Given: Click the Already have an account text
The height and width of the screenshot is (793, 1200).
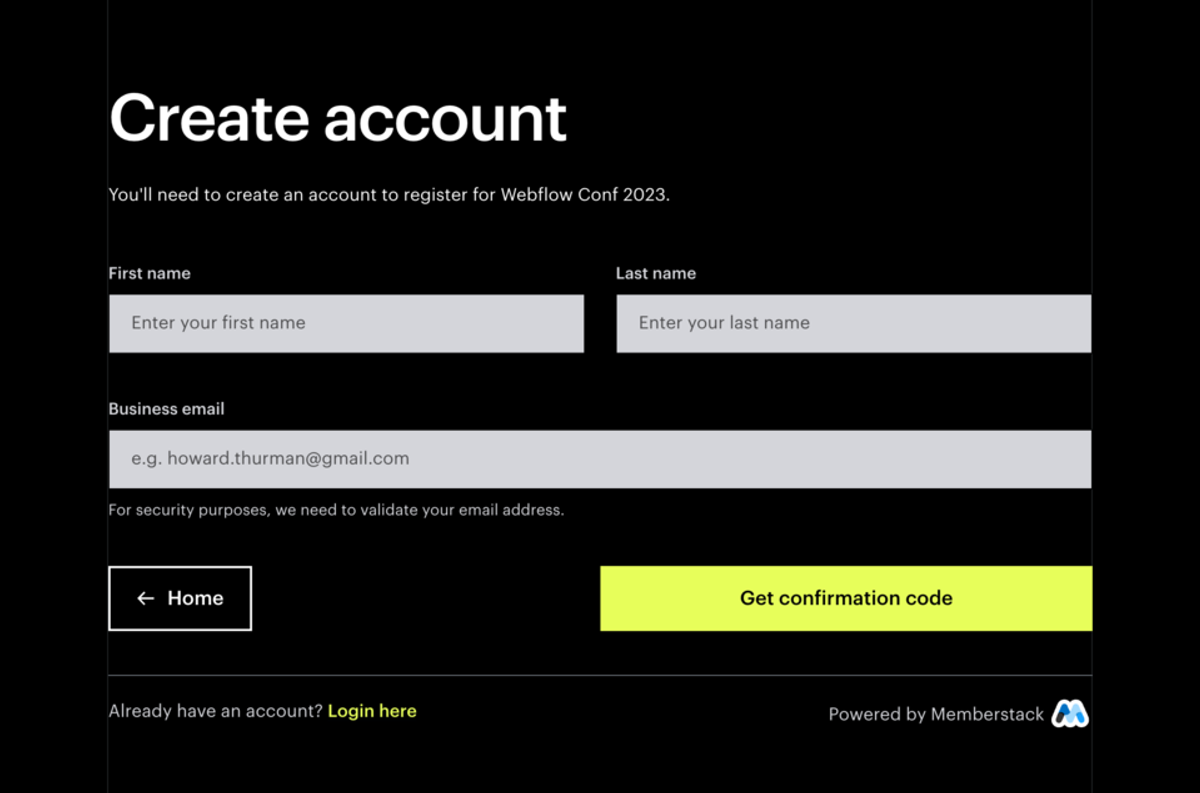Looking at the screenshot, I should (215, 711).
